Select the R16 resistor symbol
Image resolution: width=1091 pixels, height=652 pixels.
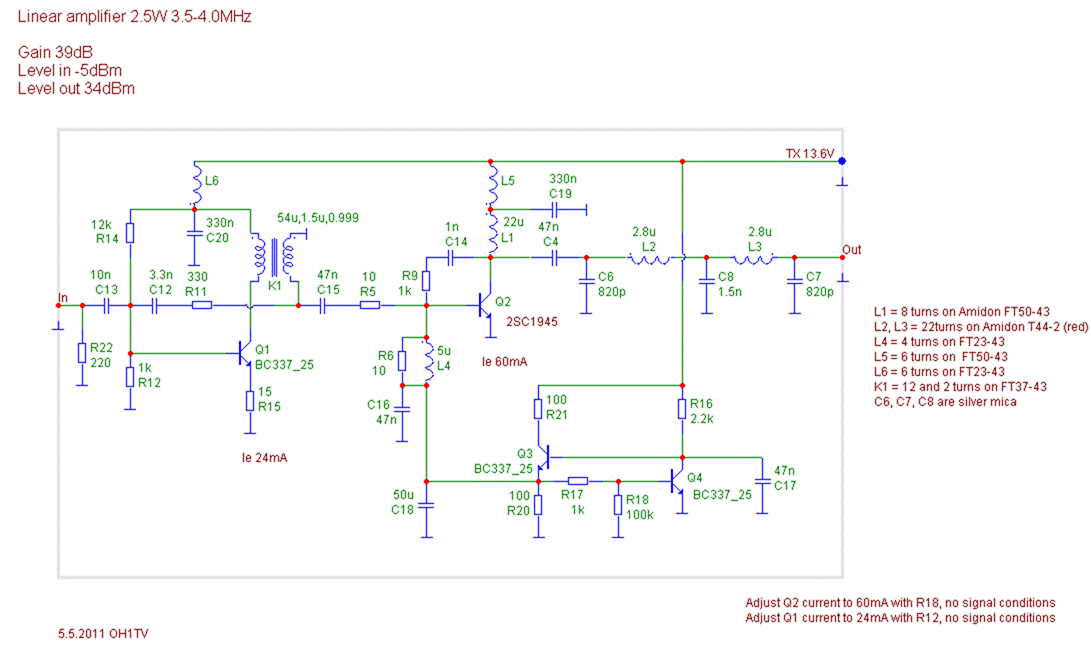(x=681, y=409)
